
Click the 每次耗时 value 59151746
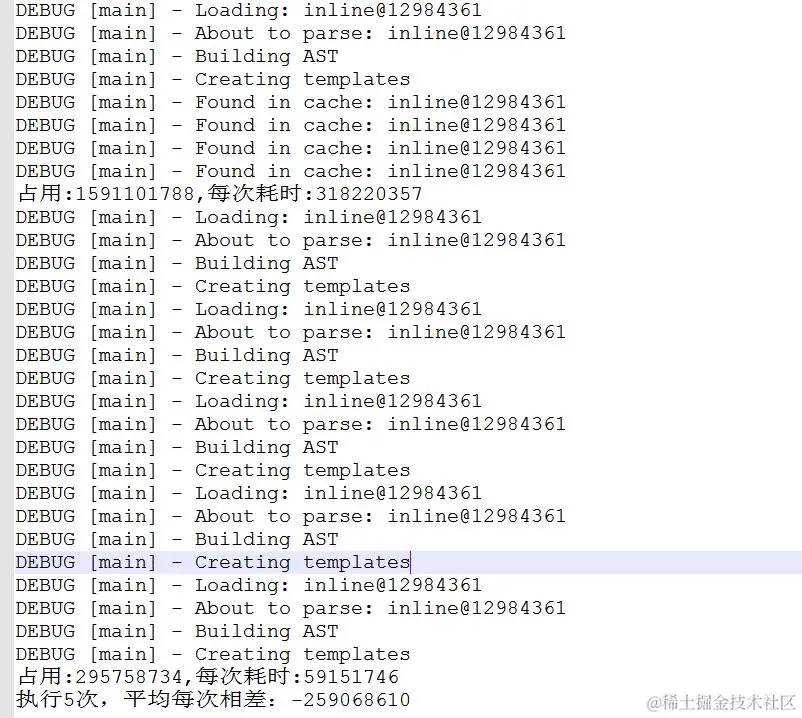pyautogui.click(x=351, y=677)
